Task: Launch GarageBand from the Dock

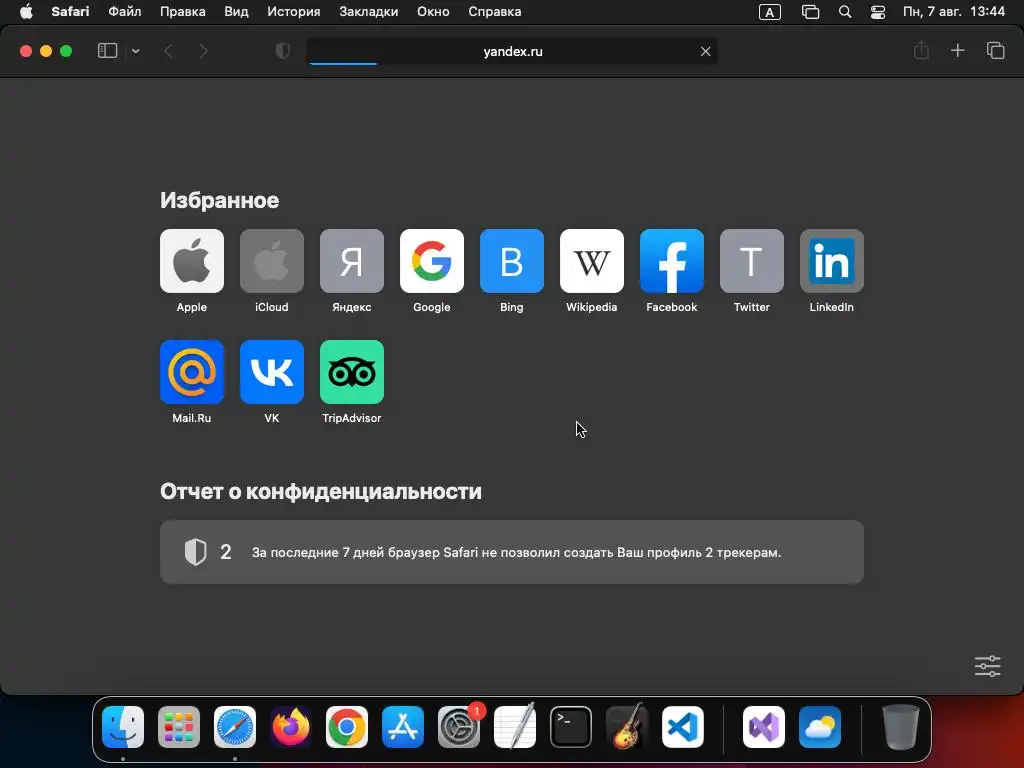Action: coord(627,727)
